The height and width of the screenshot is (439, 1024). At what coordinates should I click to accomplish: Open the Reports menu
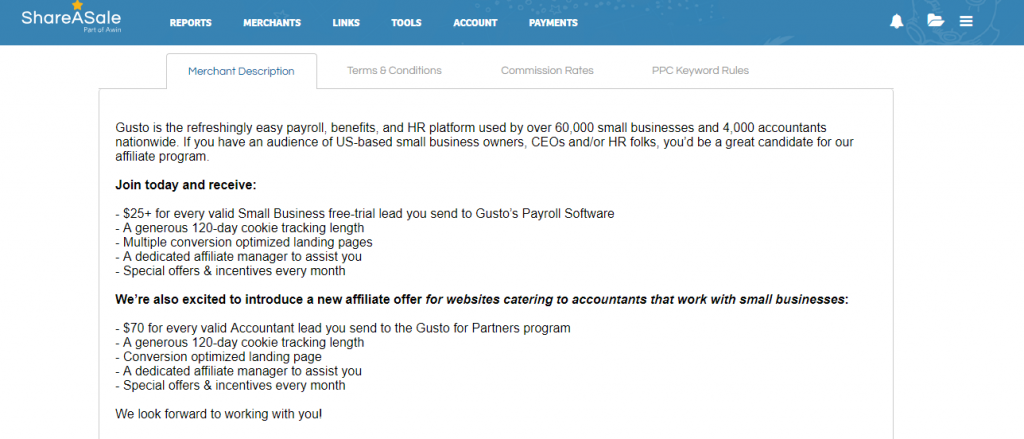[191, 23]
